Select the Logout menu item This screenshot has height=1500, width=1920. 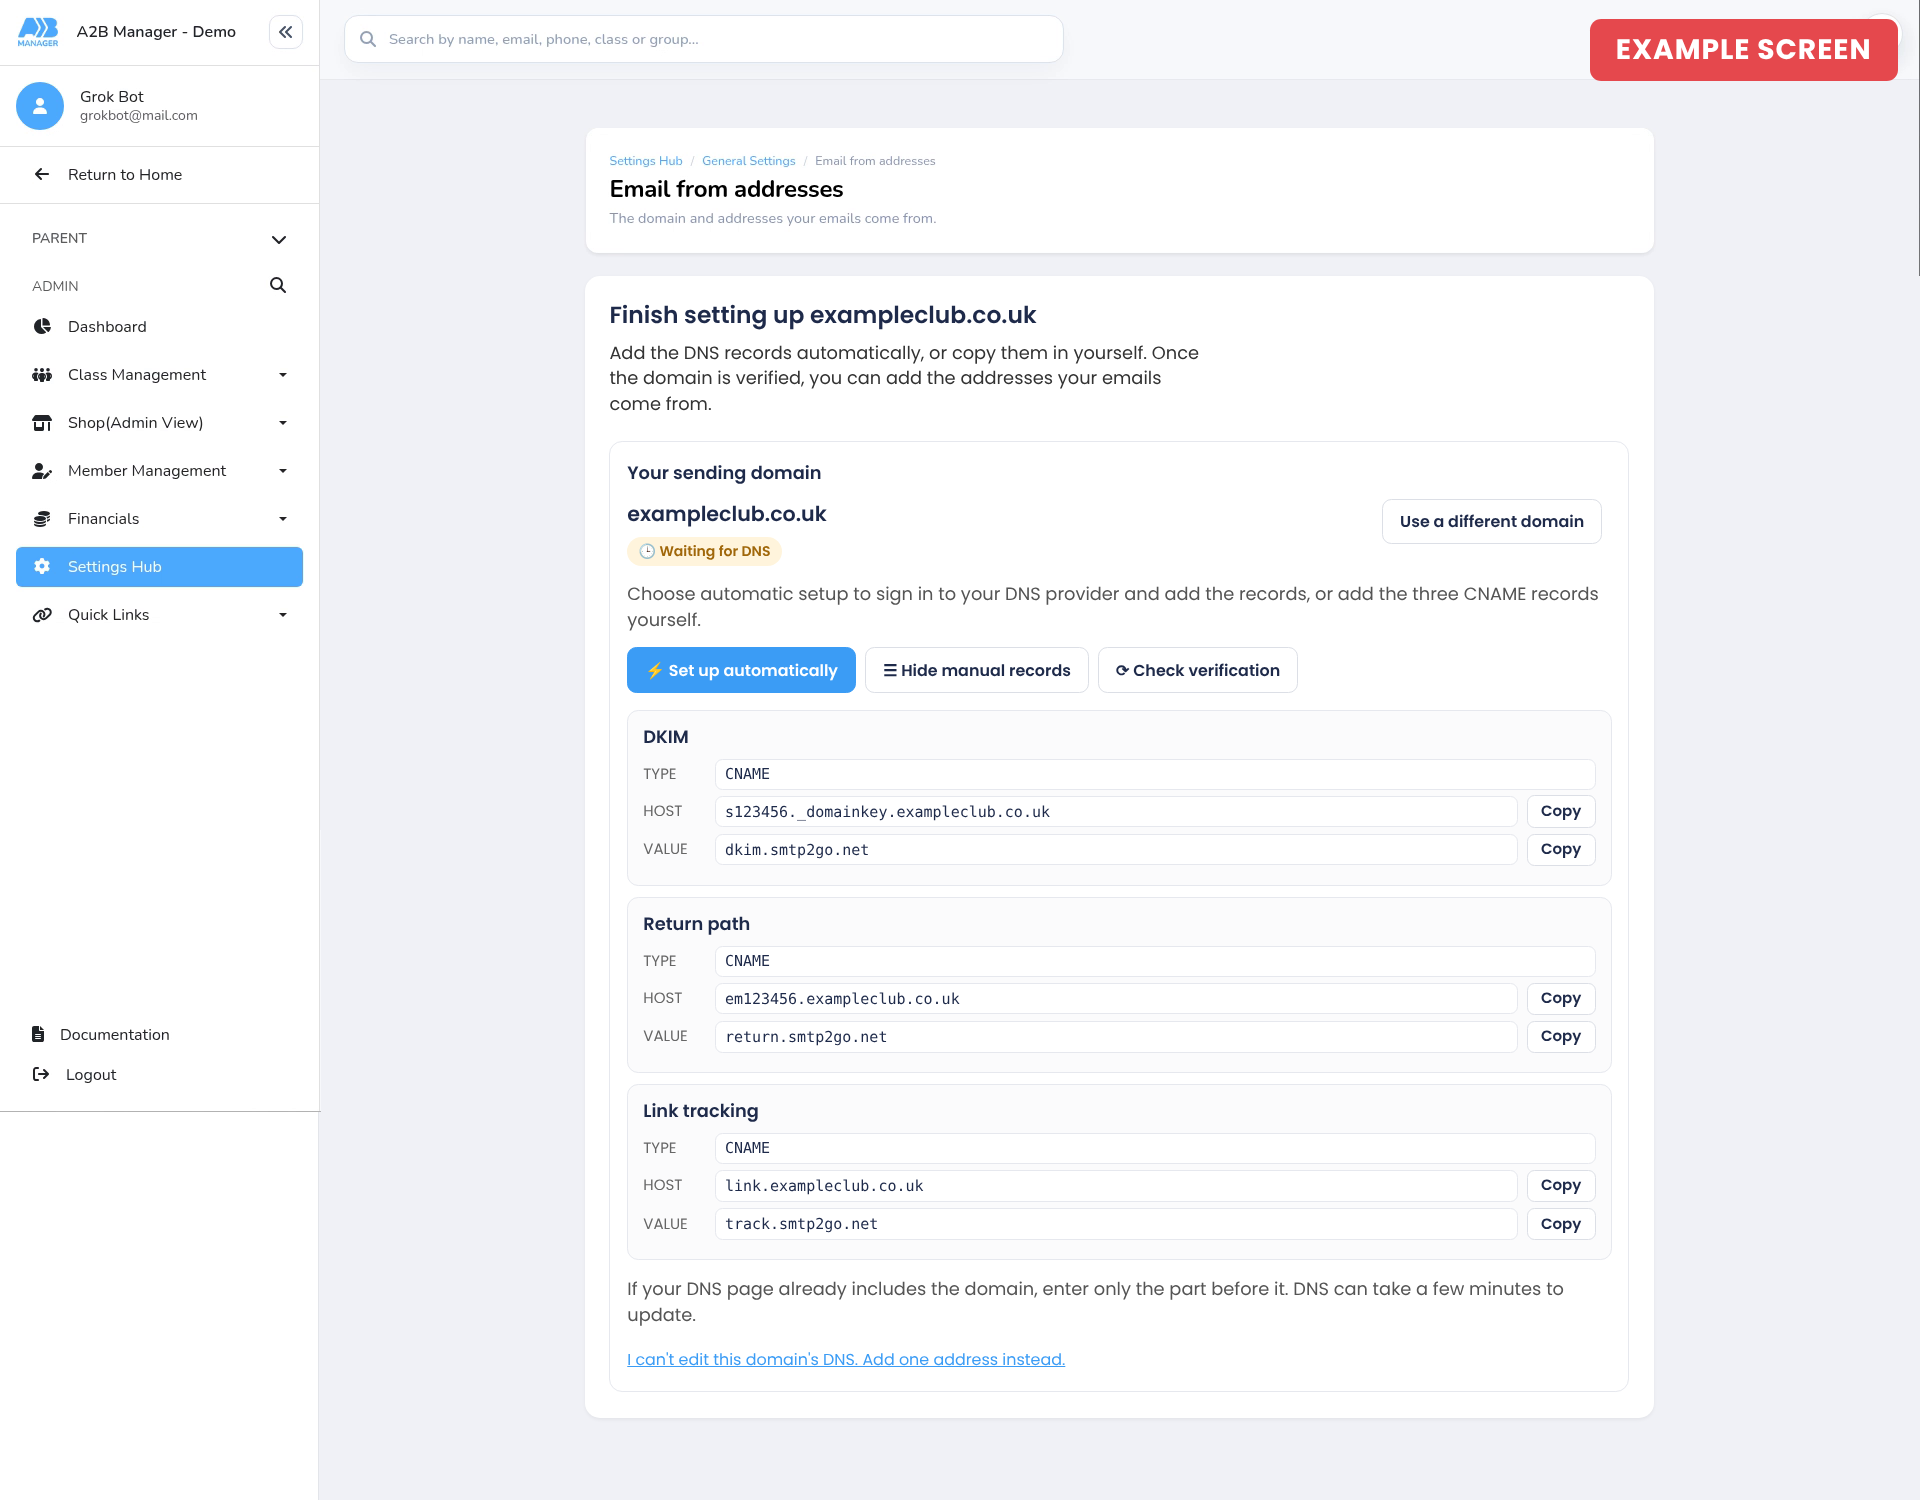coord(91,1074)
